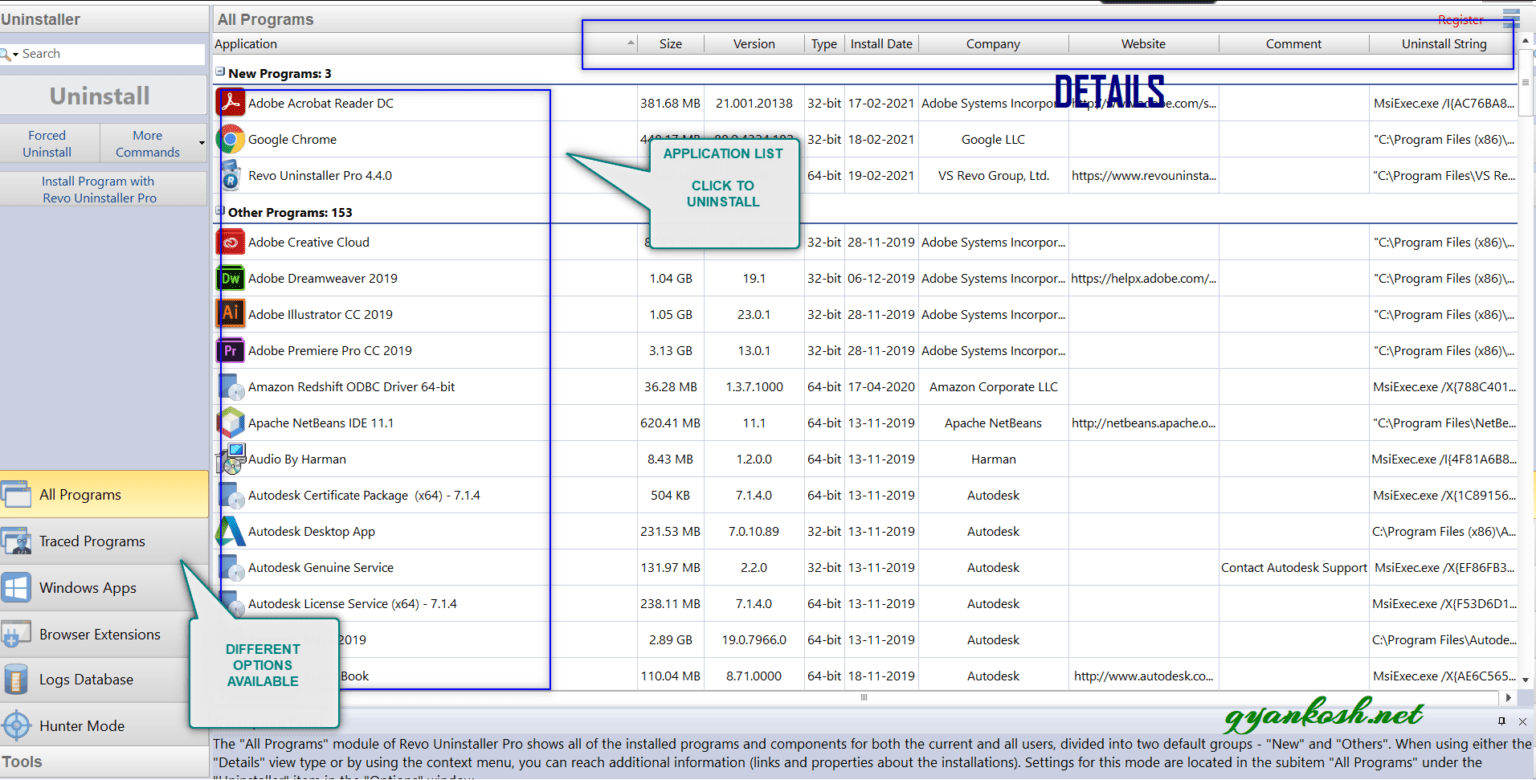Click the search magnifier icon
The image size is (1536, 780).
(7, 54)
